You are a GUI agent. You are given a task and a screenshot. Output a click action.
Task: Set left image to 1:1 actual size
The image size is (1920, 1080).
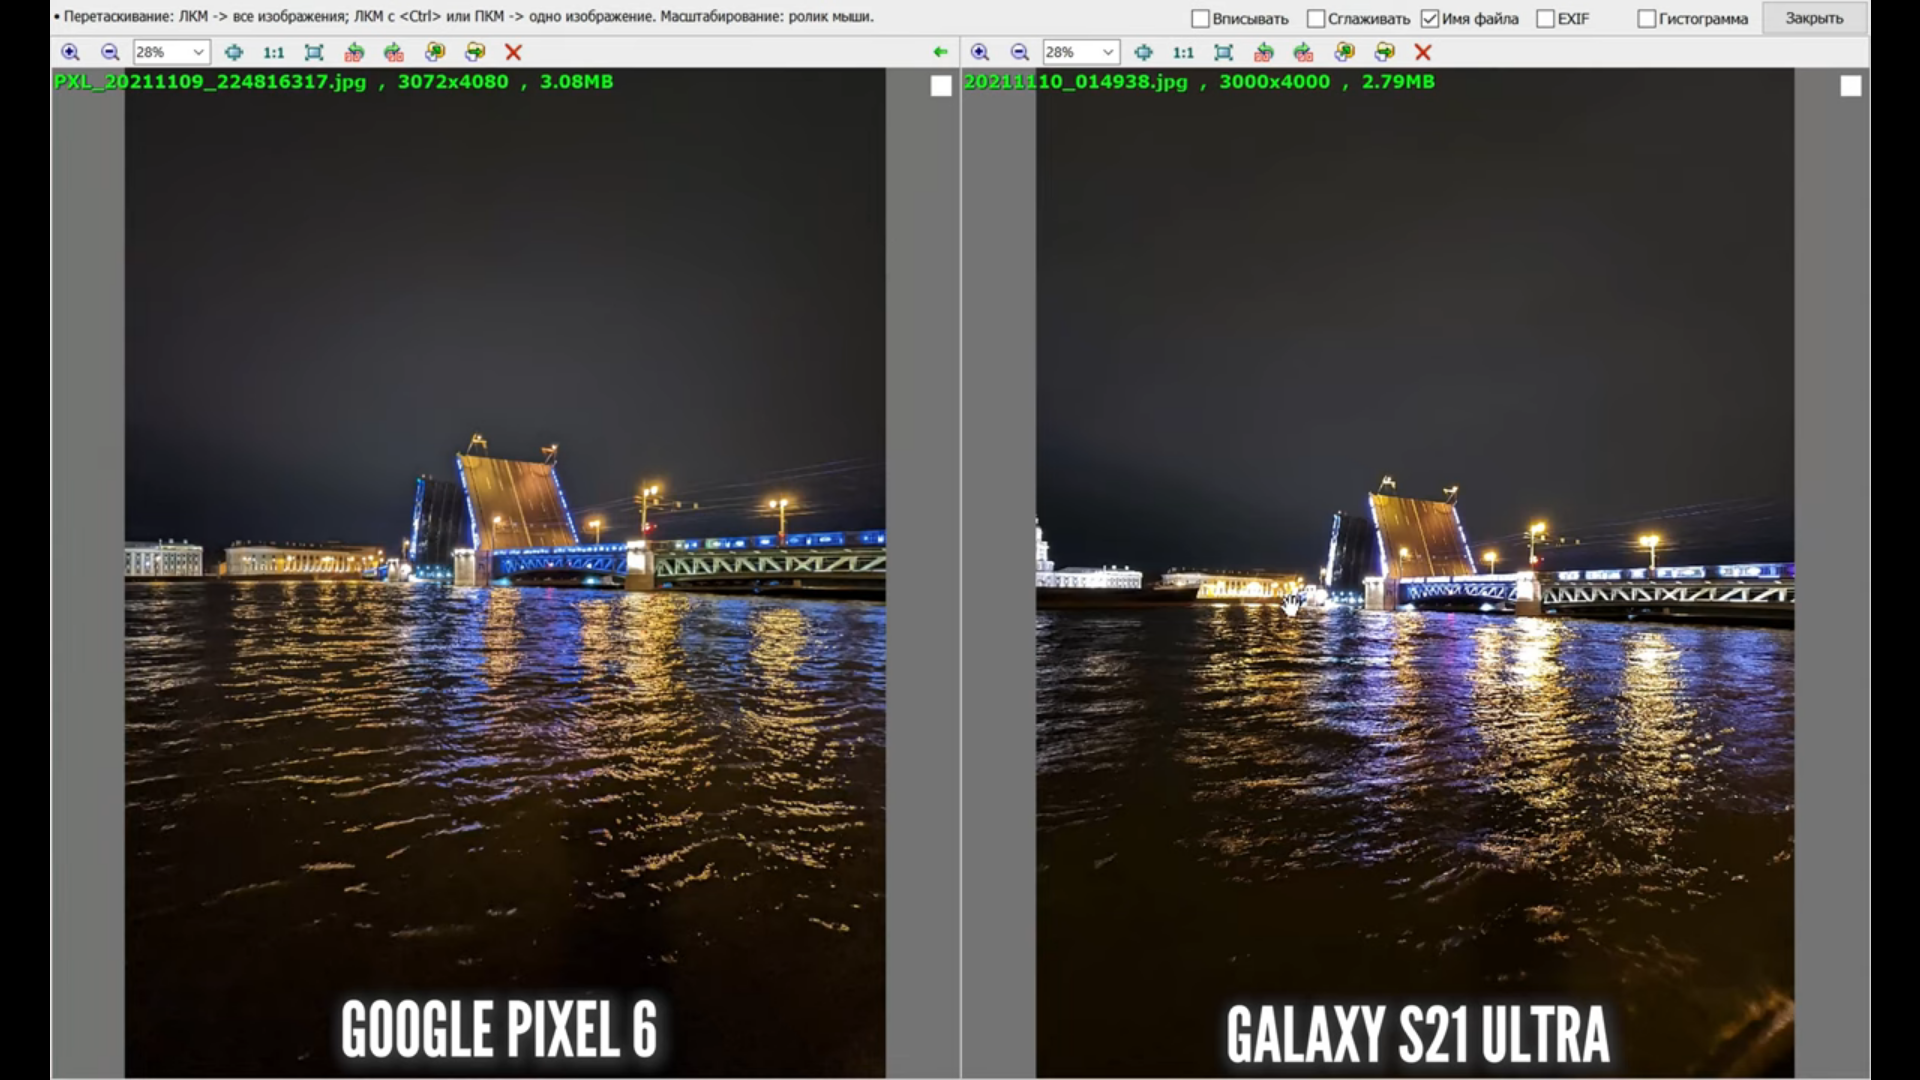pos(273,52)
